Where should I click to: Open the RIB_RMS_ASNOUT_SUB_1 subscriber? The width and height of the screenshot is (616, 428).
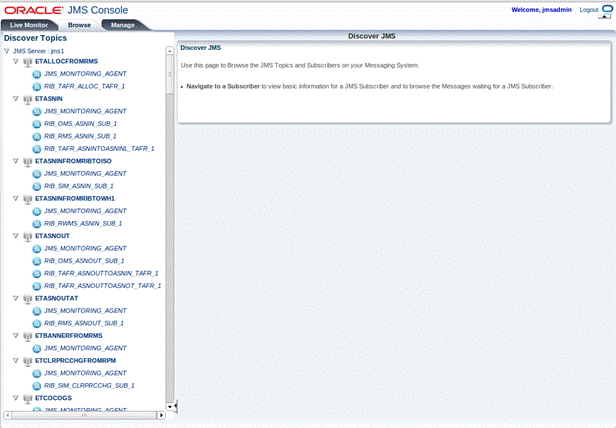point(84,323)
